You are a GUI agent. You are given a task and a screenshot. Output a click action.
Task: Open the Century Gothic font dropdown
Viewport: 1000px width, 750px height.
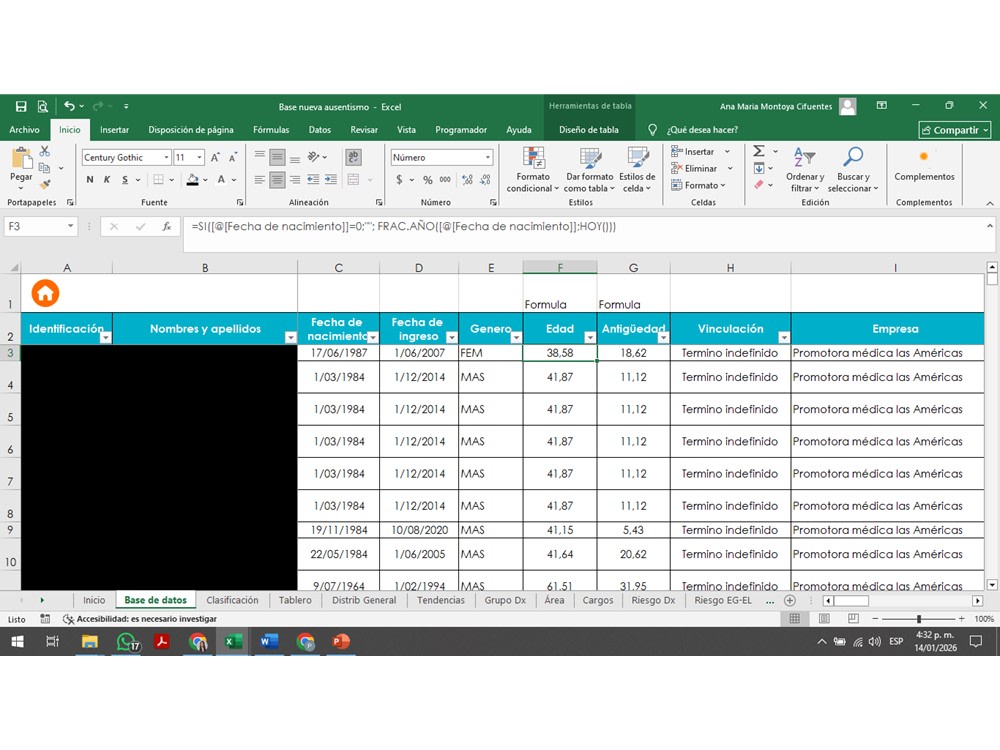166,158
